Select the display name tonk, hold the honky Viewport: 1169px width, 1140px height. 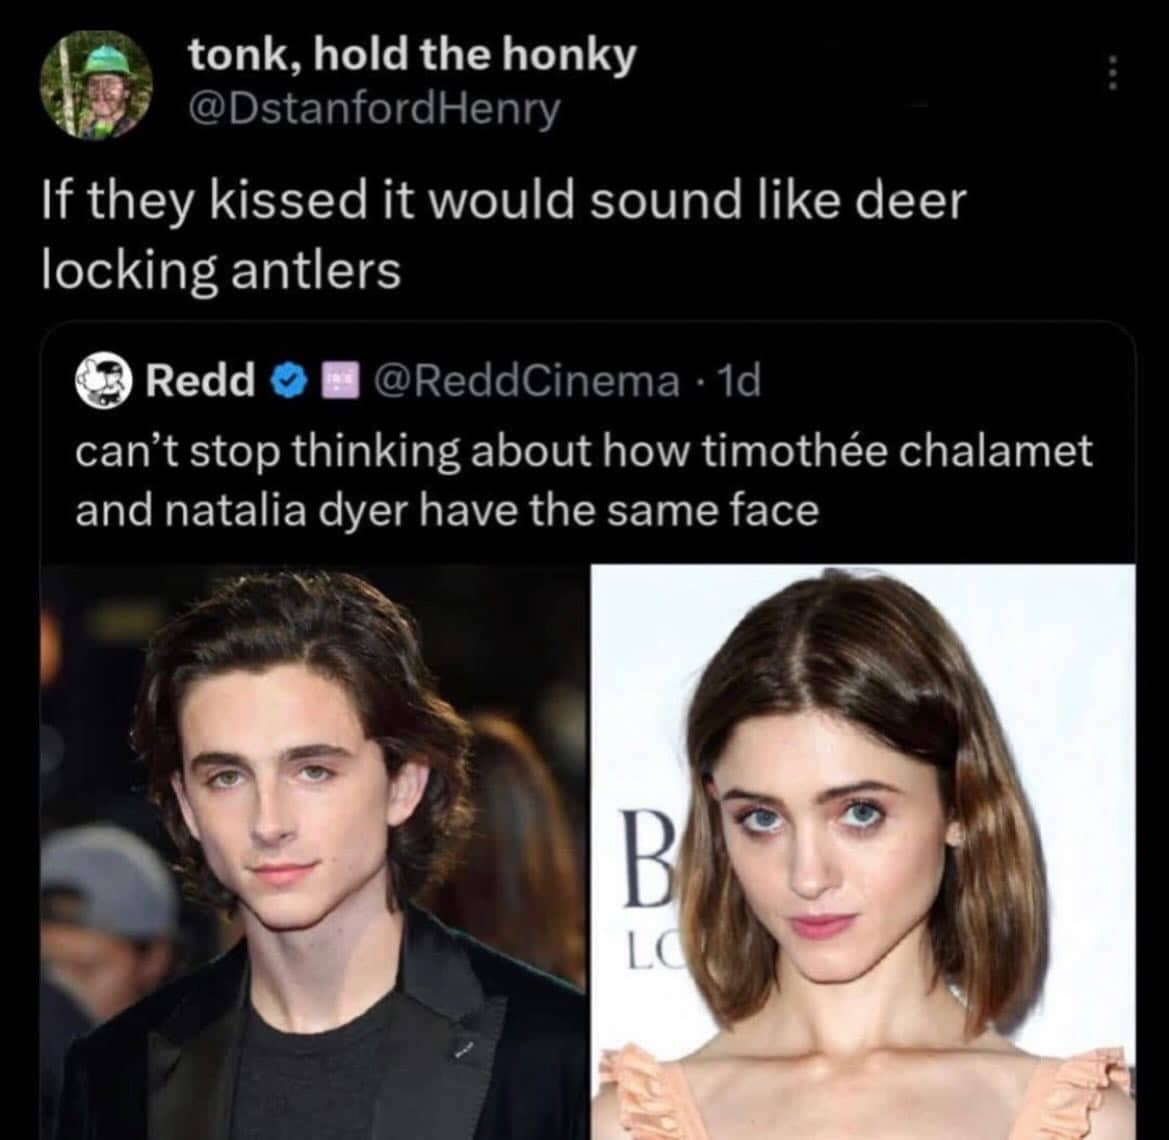coord(411,57)
